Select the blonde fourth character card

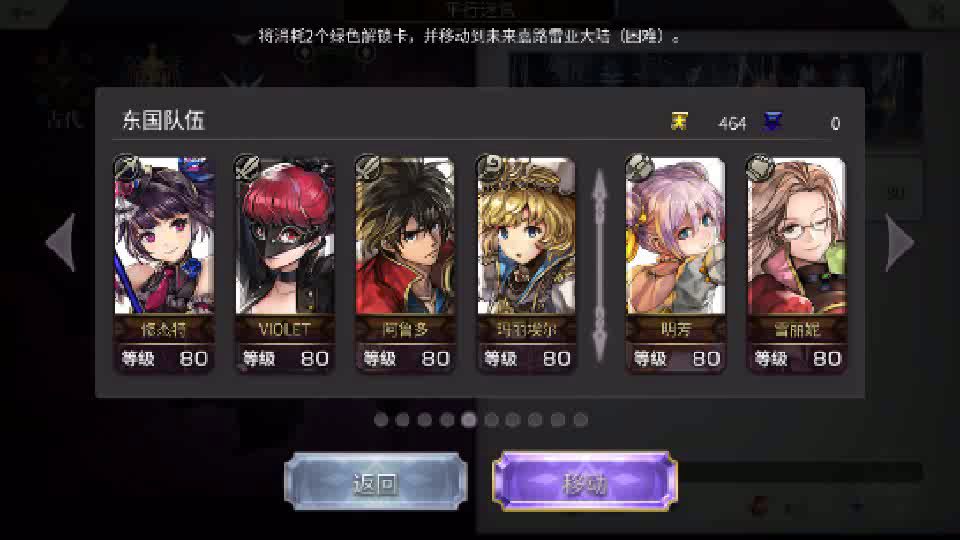click(526, 263)
